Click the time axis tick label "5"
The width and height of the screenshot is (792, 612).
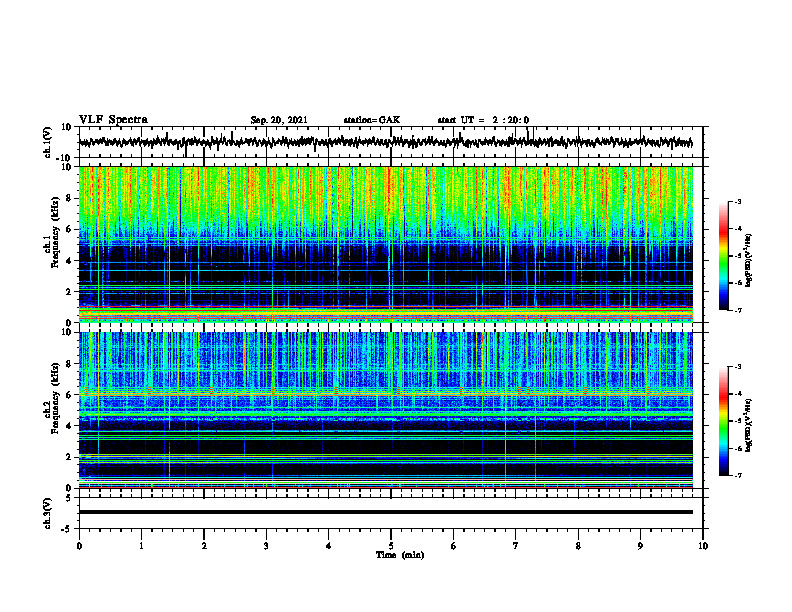click(391, 546)
